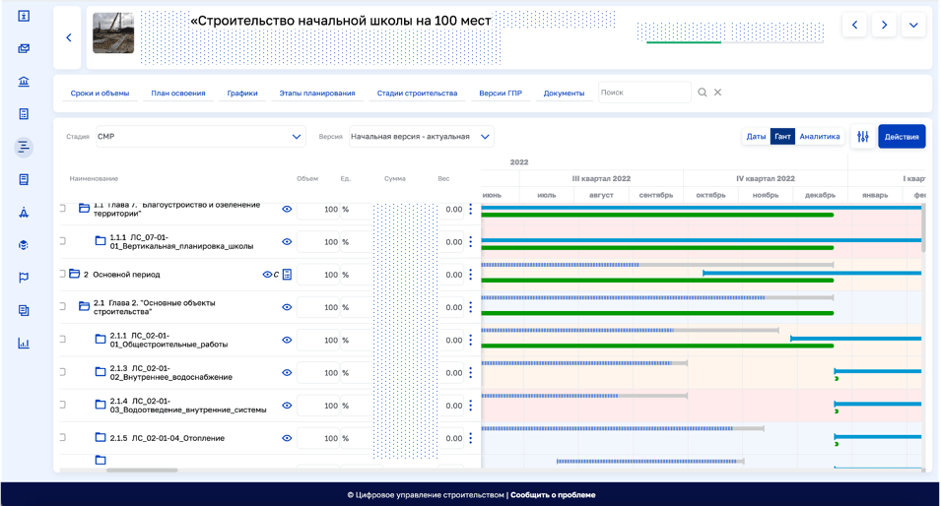Open the three-dot menu for the 2.1.5 Отопление row
This screenshot has width=941, height=506.
(471, 438)
